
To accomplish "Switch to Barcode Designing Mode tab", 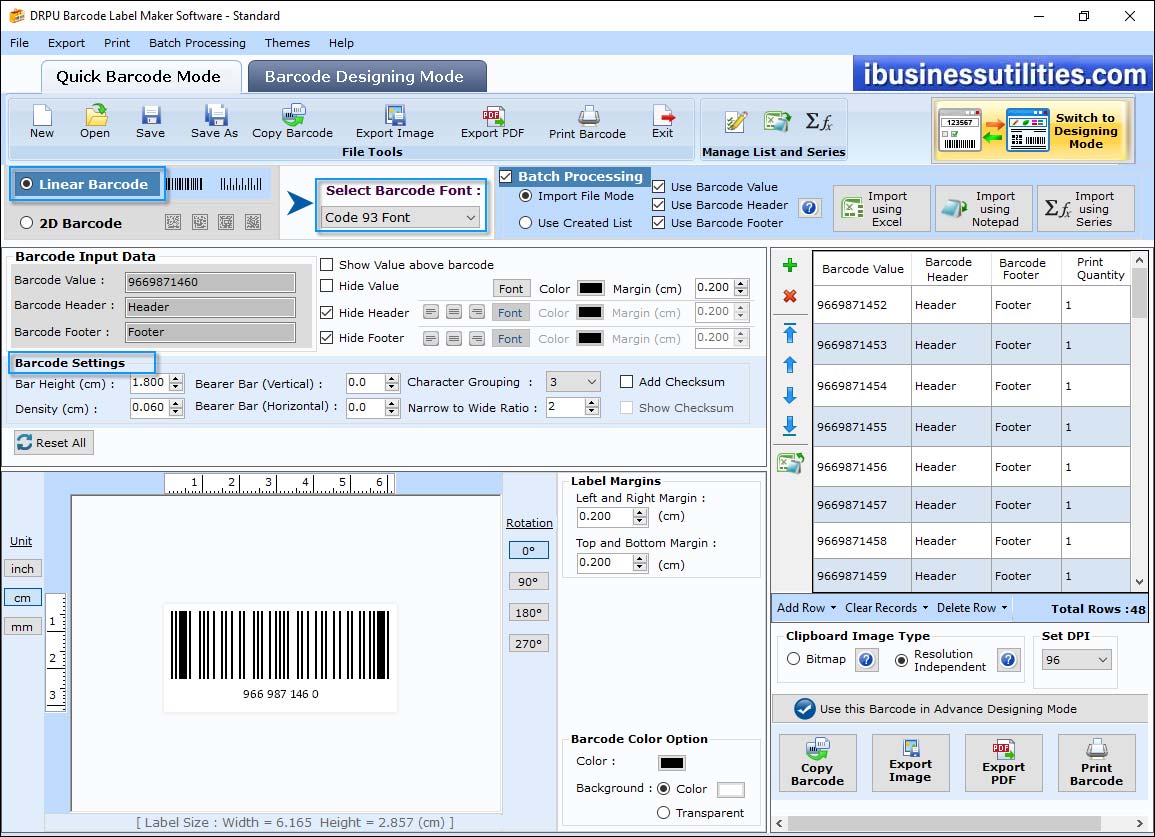I will click(367, 77).
